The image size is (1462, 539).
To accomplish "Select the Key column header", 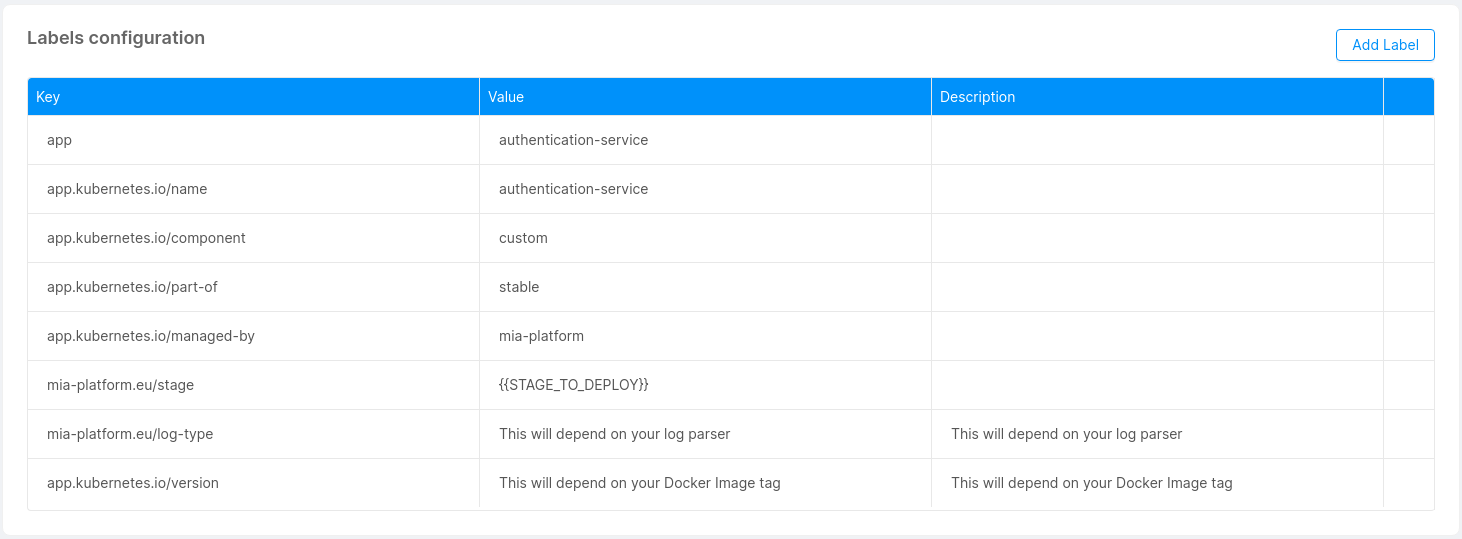I will pos(48,97).
